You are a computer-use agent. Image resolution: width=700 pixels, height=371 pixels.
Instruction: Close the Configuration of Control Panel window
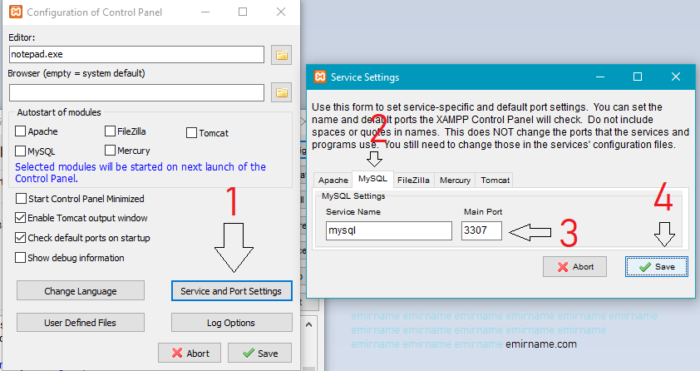281,12
